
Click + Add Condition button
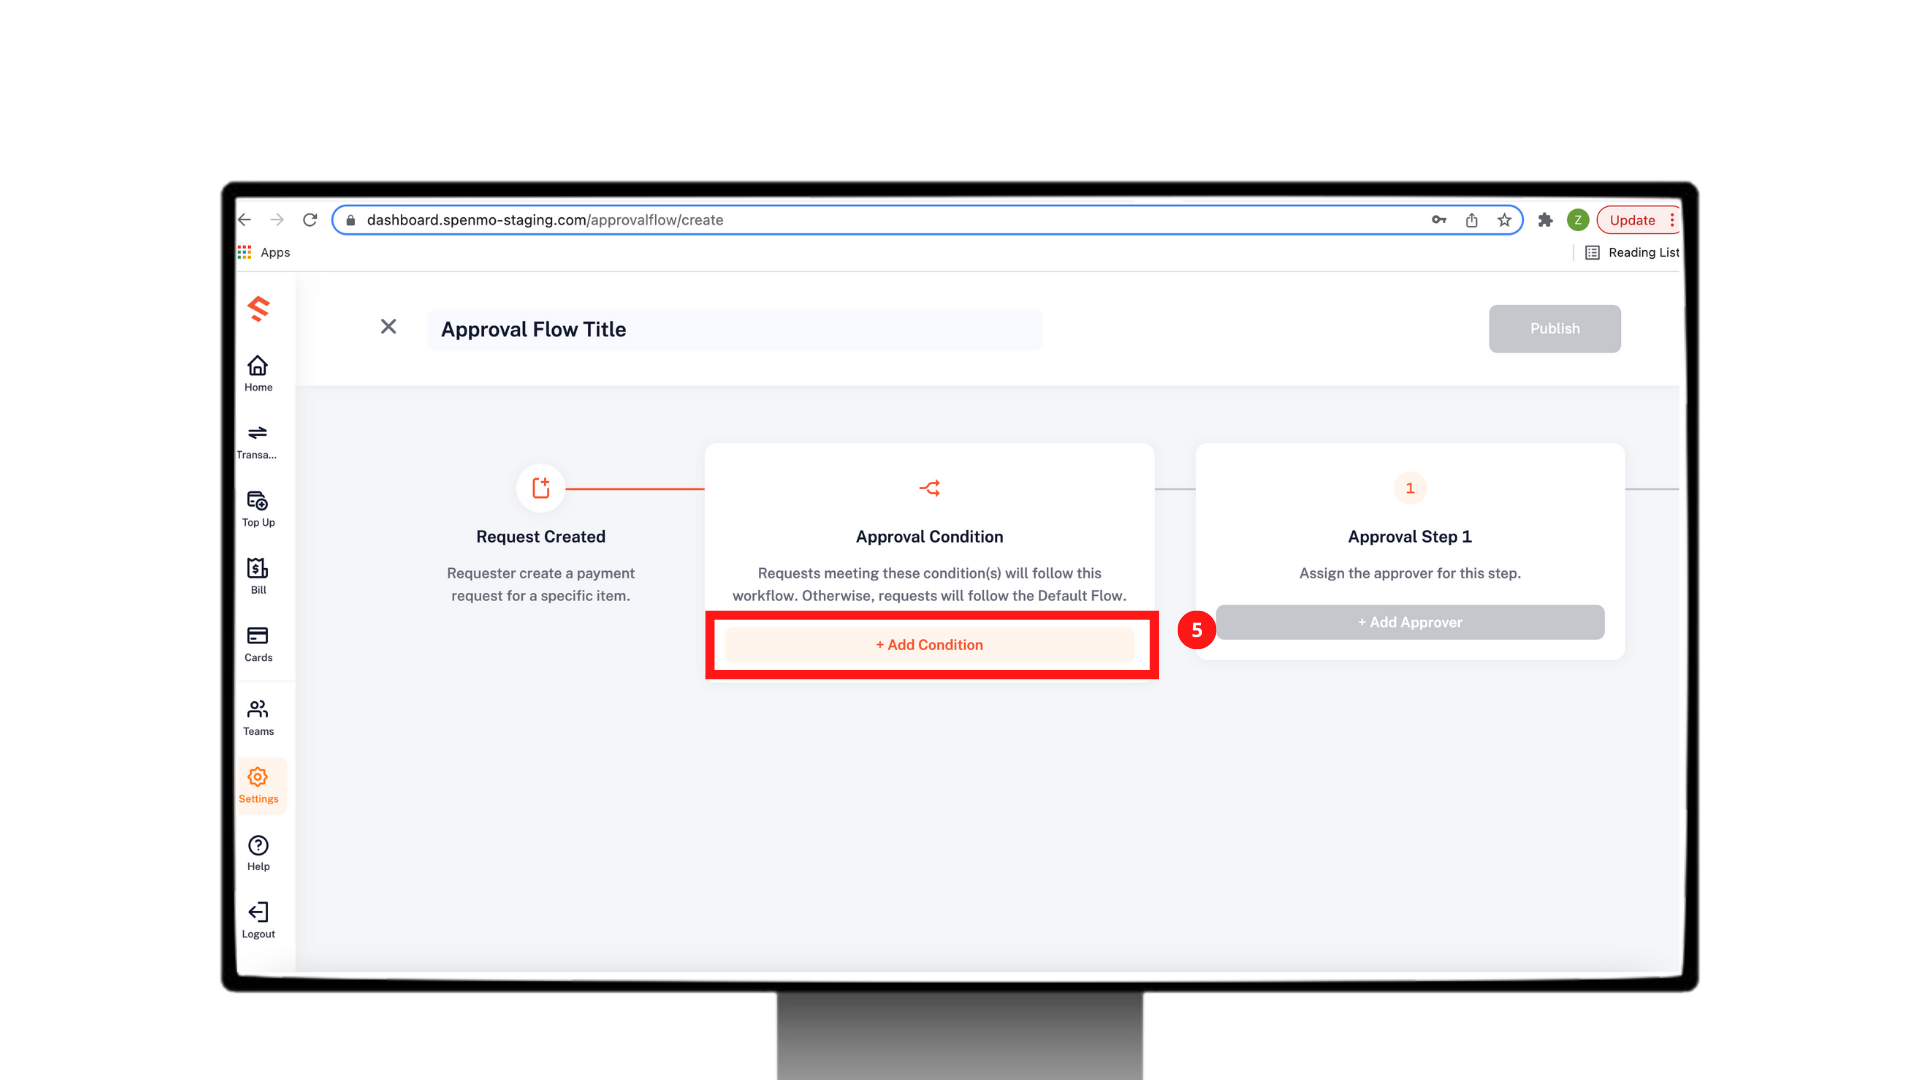coord(929,645)
